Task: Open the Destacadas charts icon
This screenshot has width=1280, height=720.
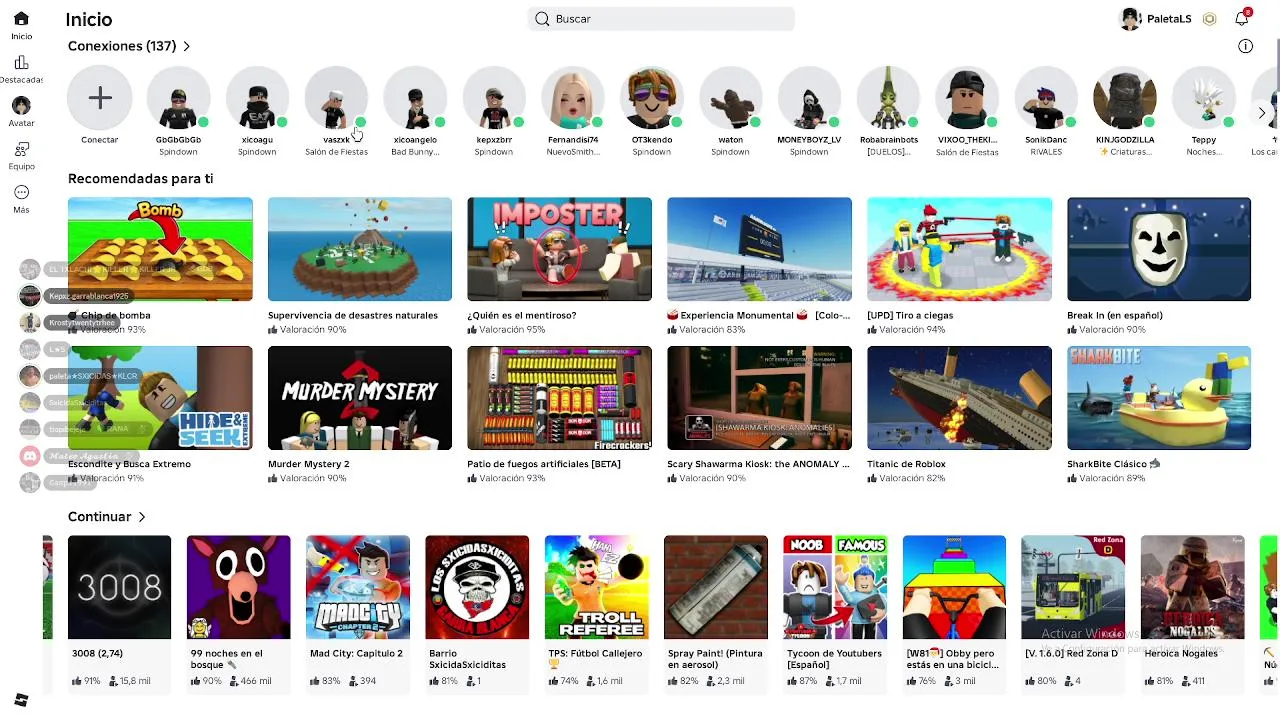Action: click(x=21, y=63)
